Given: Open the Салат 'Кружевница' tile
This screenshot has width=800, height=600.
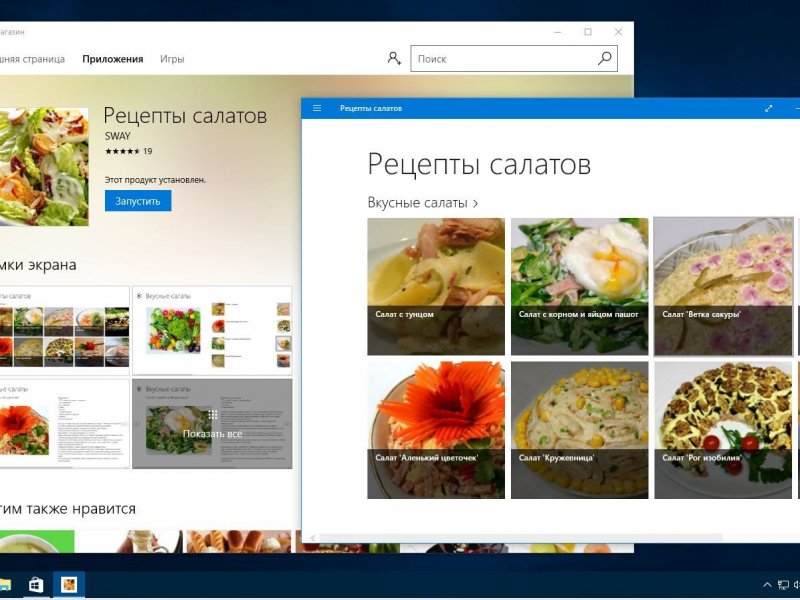Looking at the screenshot, I should click(580, 430).
